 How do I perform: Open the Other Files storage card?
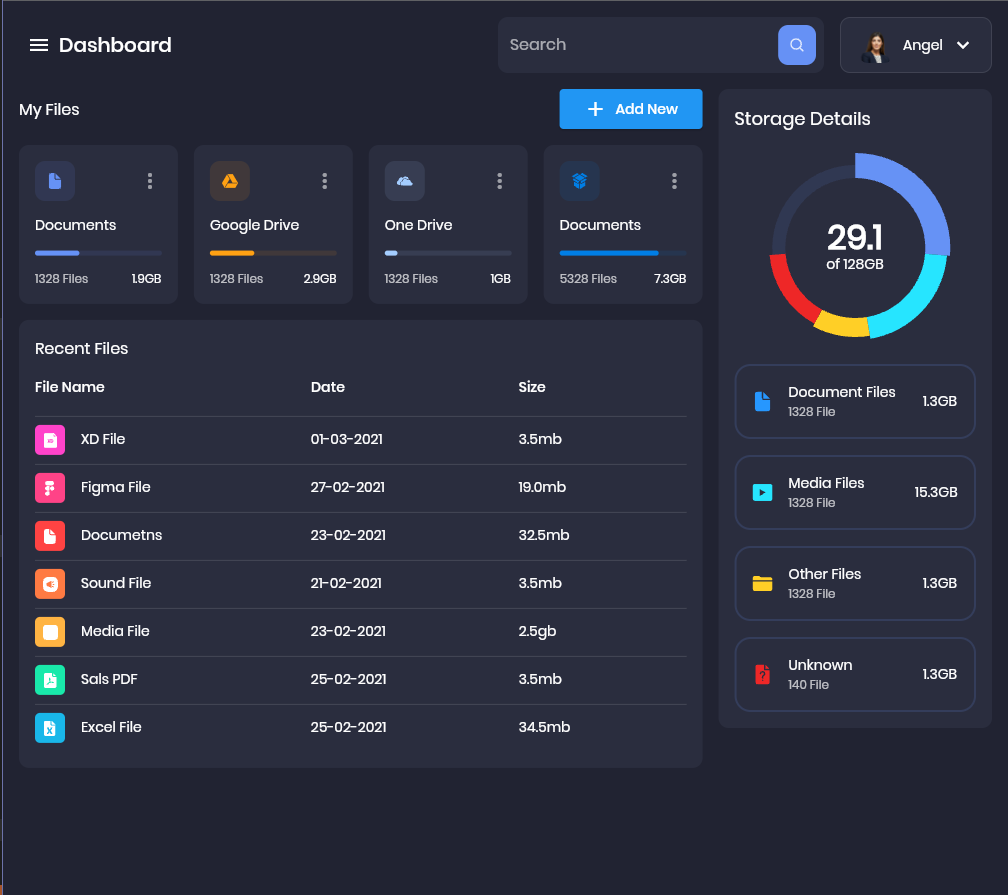click(x=855, y=584)
